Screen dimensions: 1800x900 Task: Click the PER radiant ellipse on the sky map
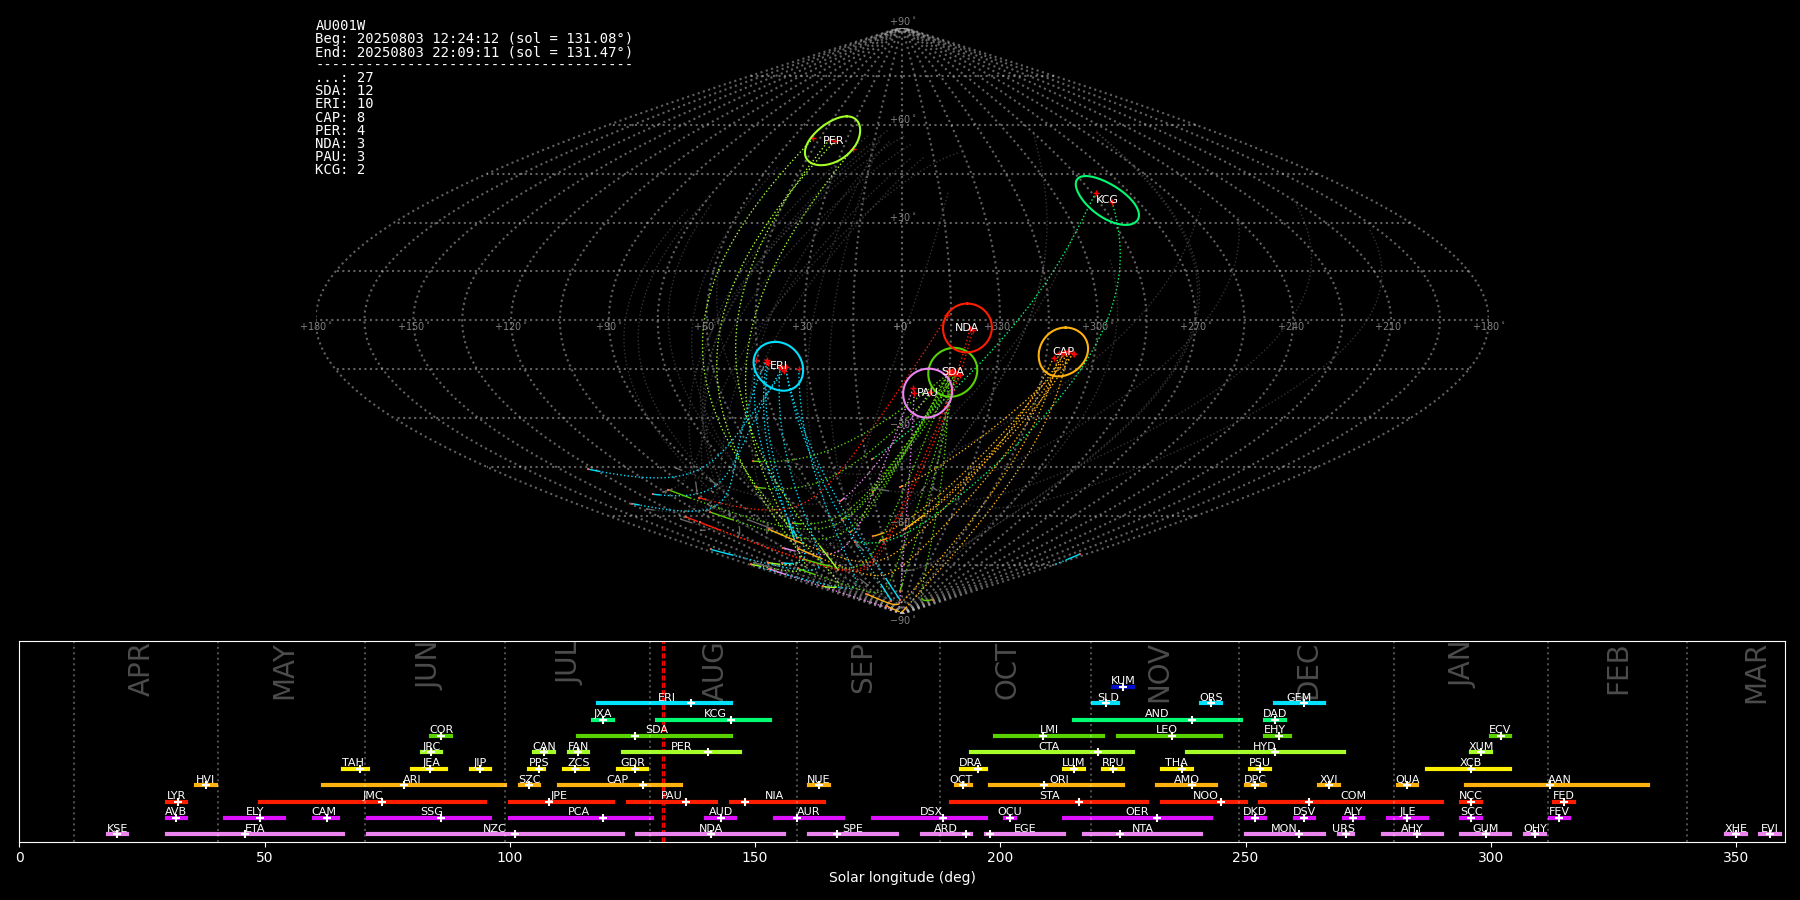[x=832, y=141]
